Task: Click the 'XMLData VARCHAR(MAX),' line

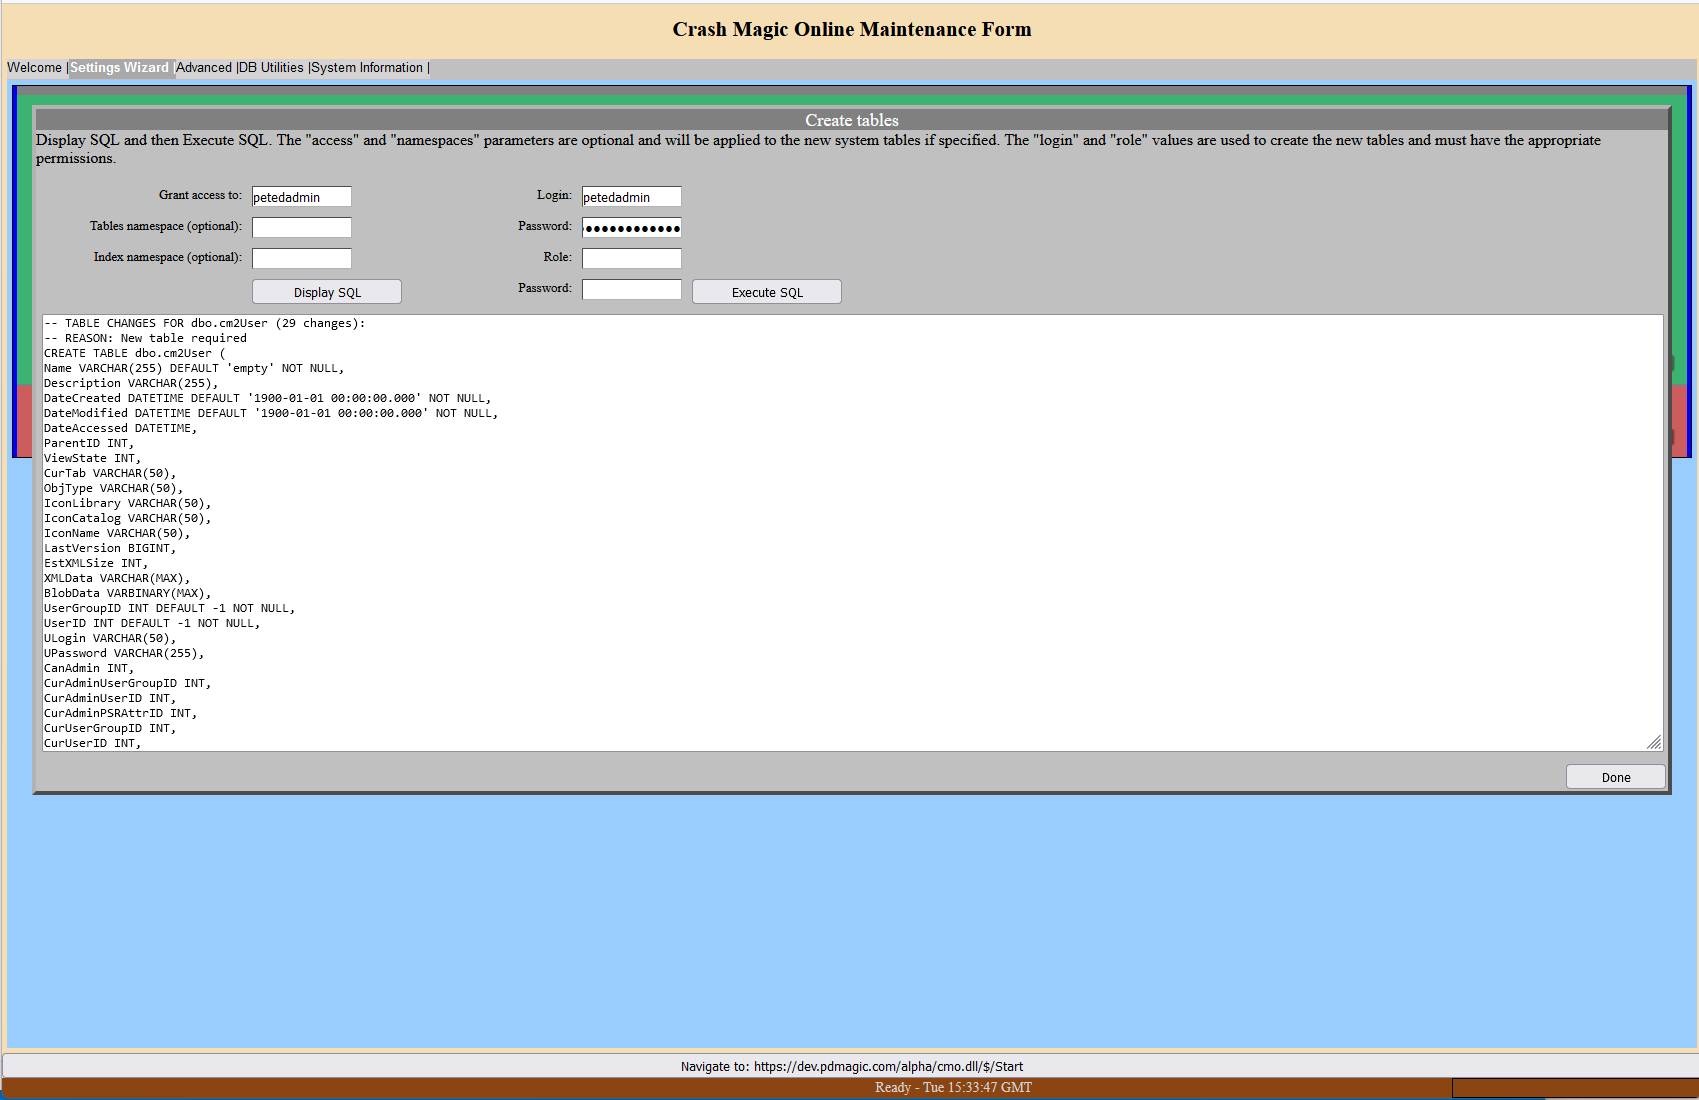Action: click(117, 578)
